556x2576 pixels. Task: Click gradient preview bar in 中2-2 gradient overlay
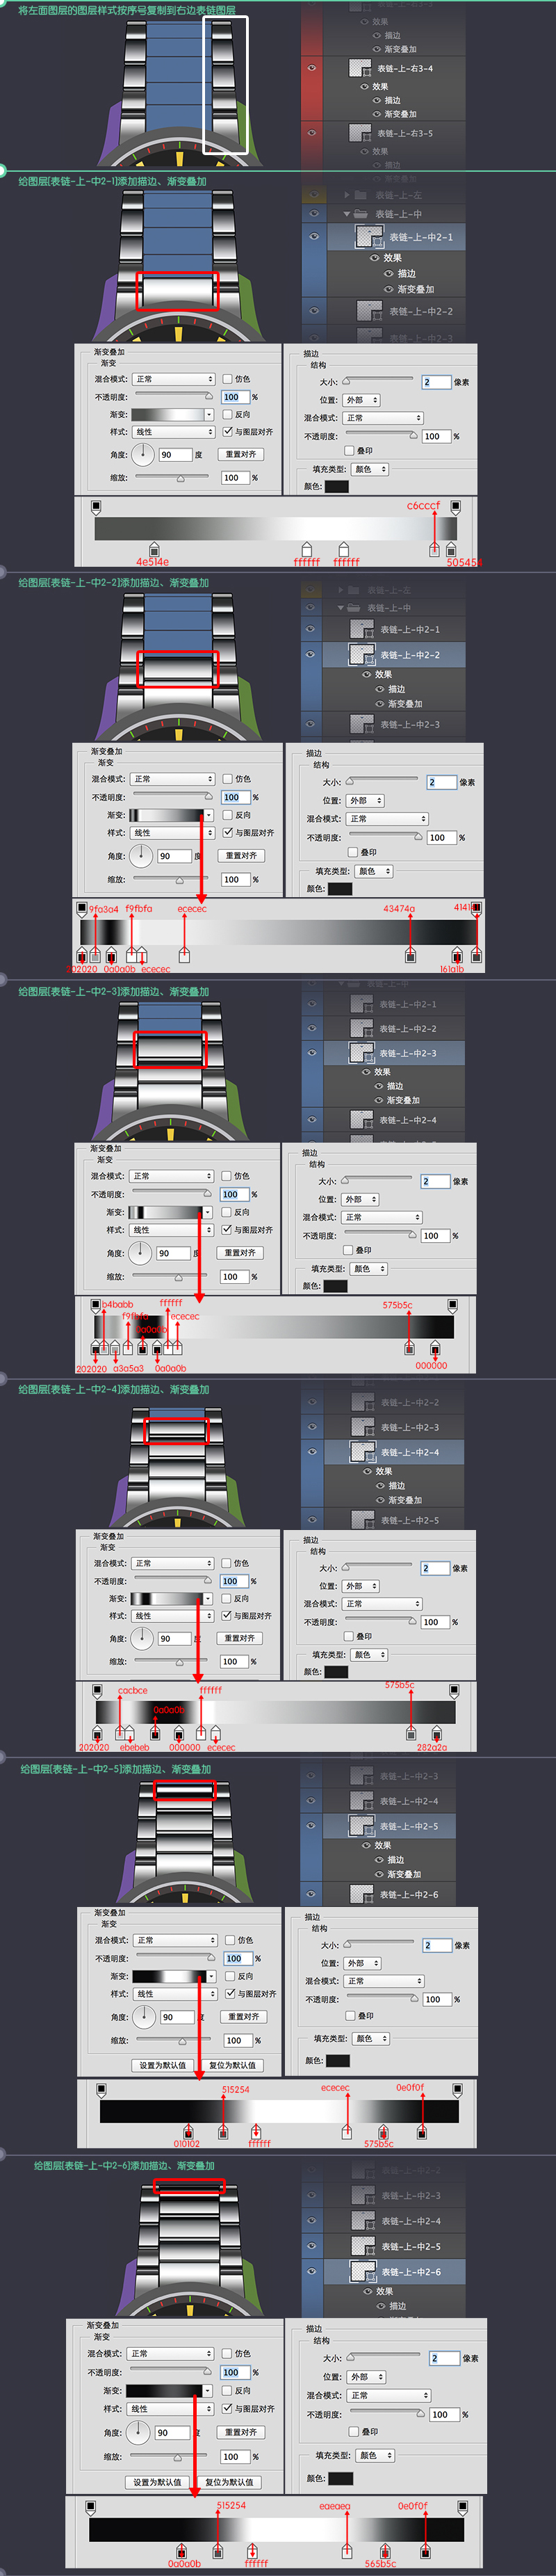point(166,815)
